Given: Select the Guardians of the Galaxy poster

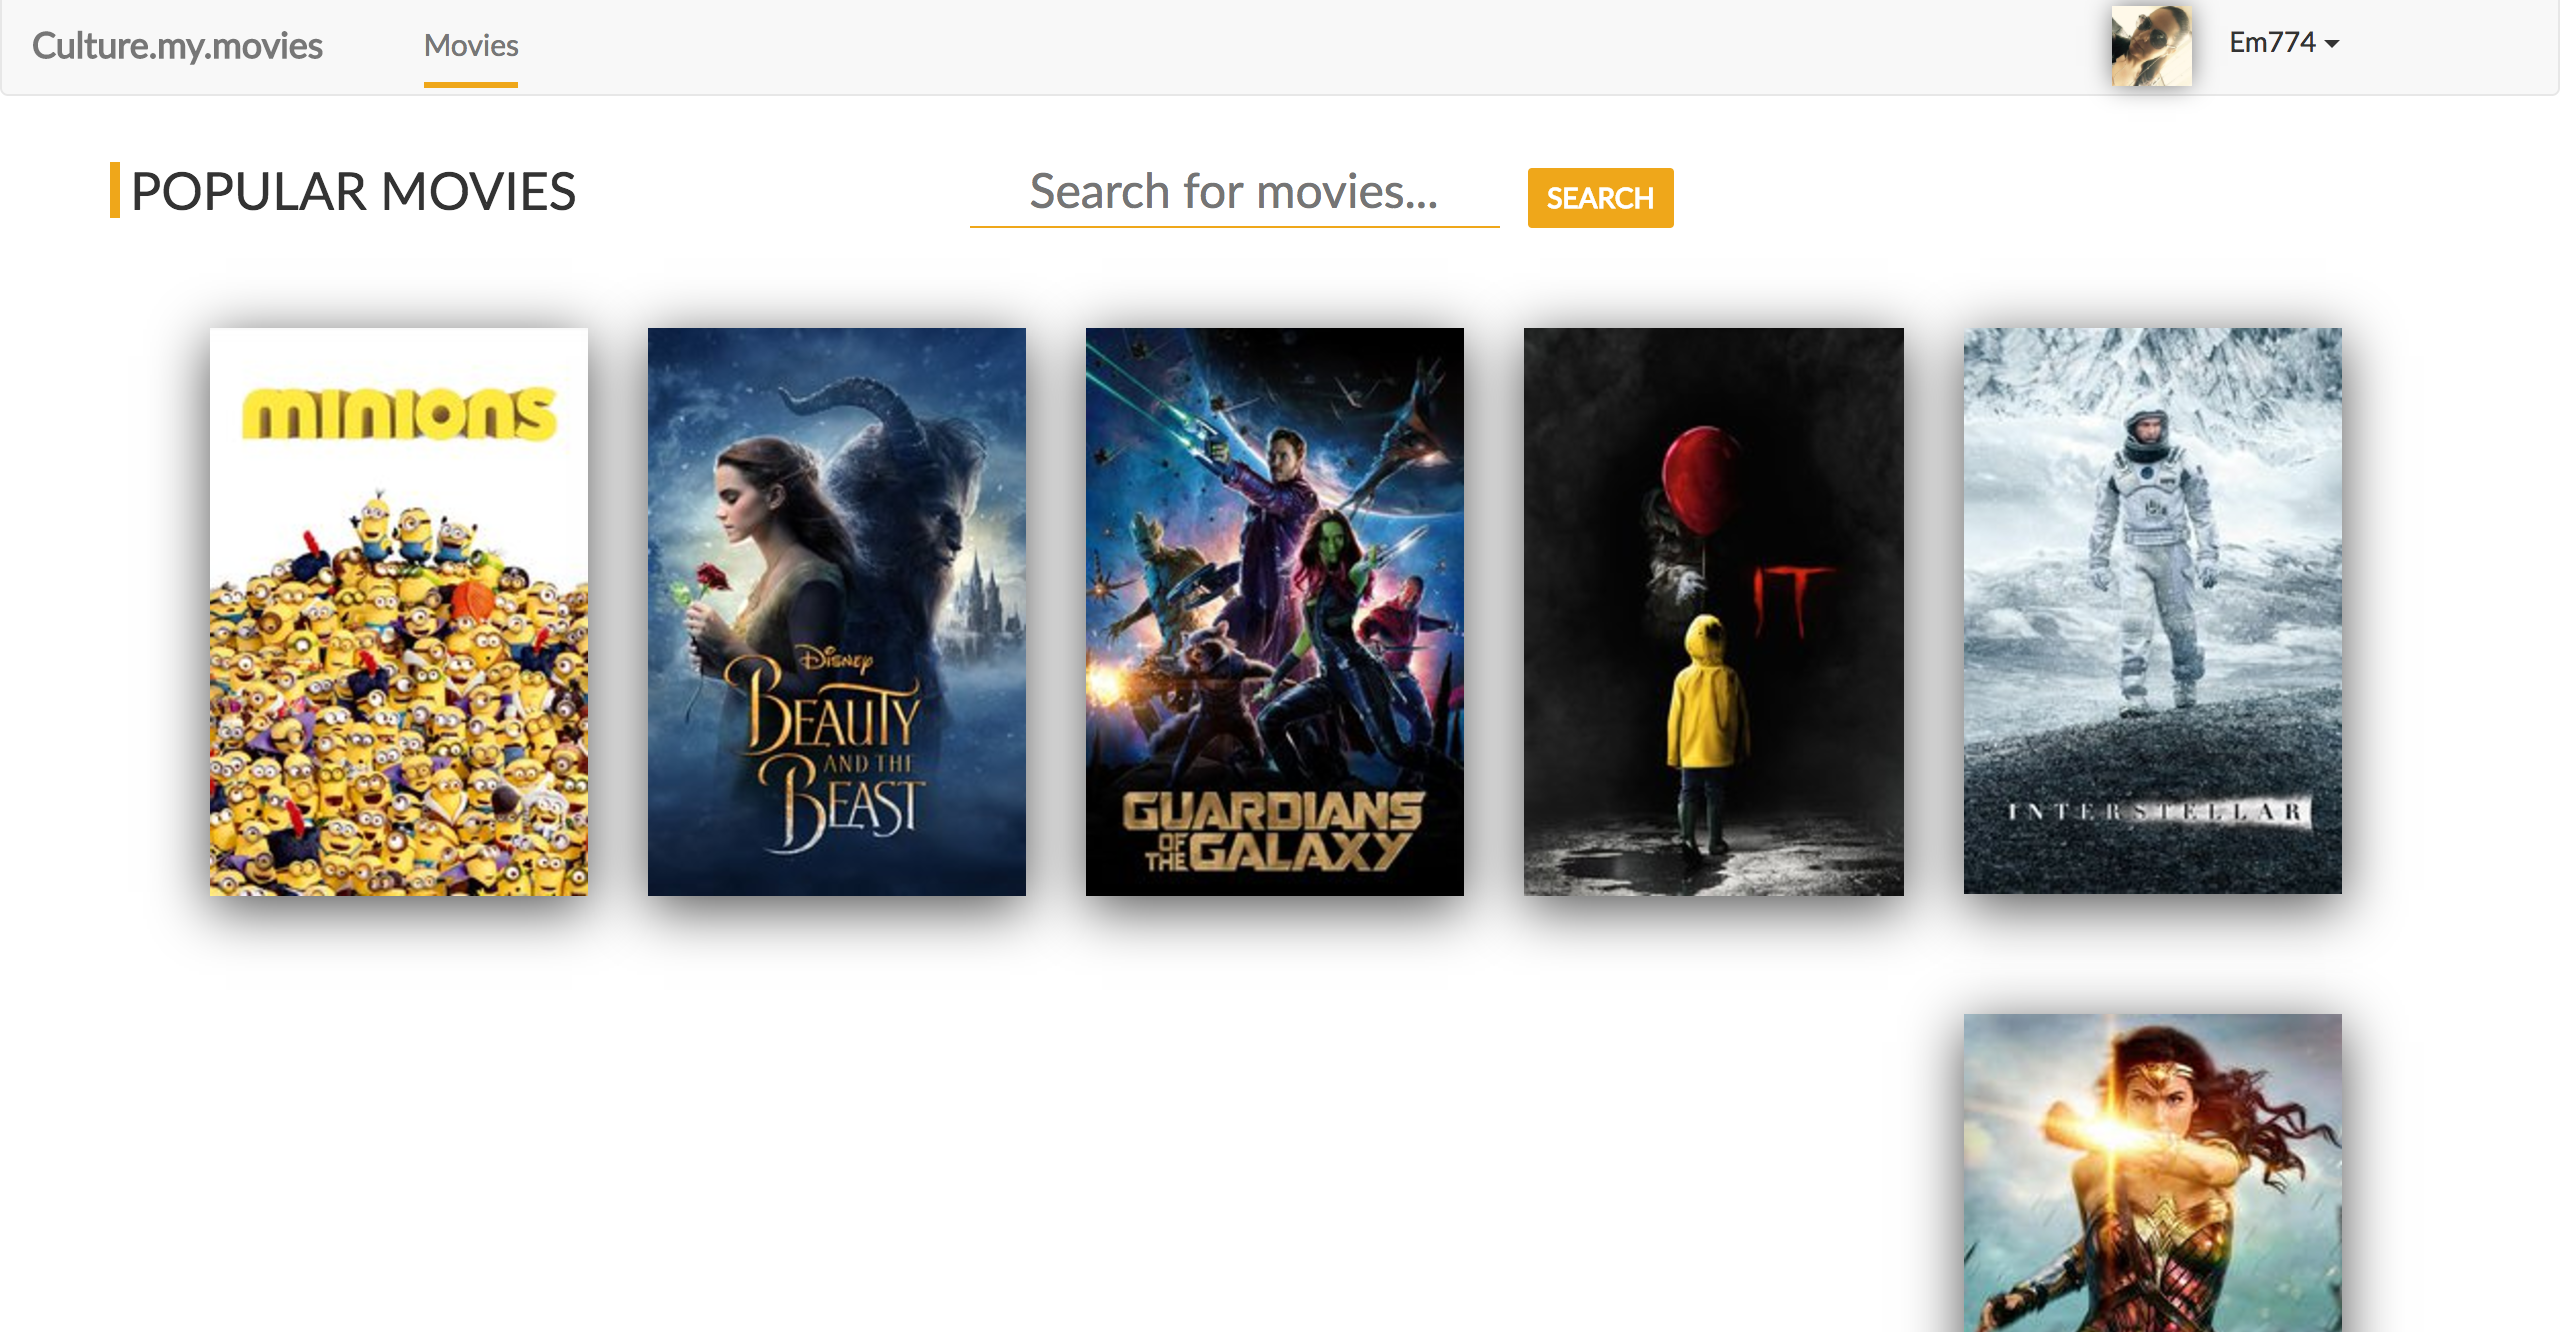Looking at the screenshot, I should [1275, 611].
